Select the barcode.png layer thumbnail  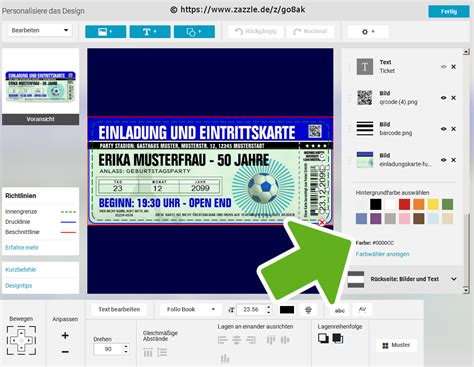tap(365, 129)
